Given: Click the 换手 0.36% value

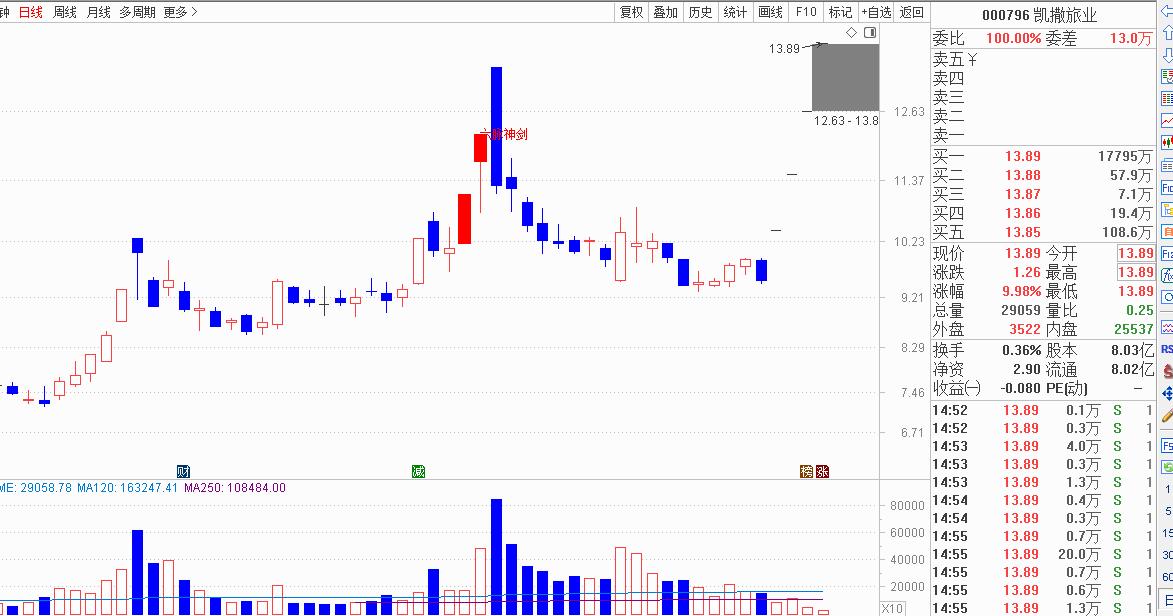Looking at the screenshot, I should point(1022,350).
